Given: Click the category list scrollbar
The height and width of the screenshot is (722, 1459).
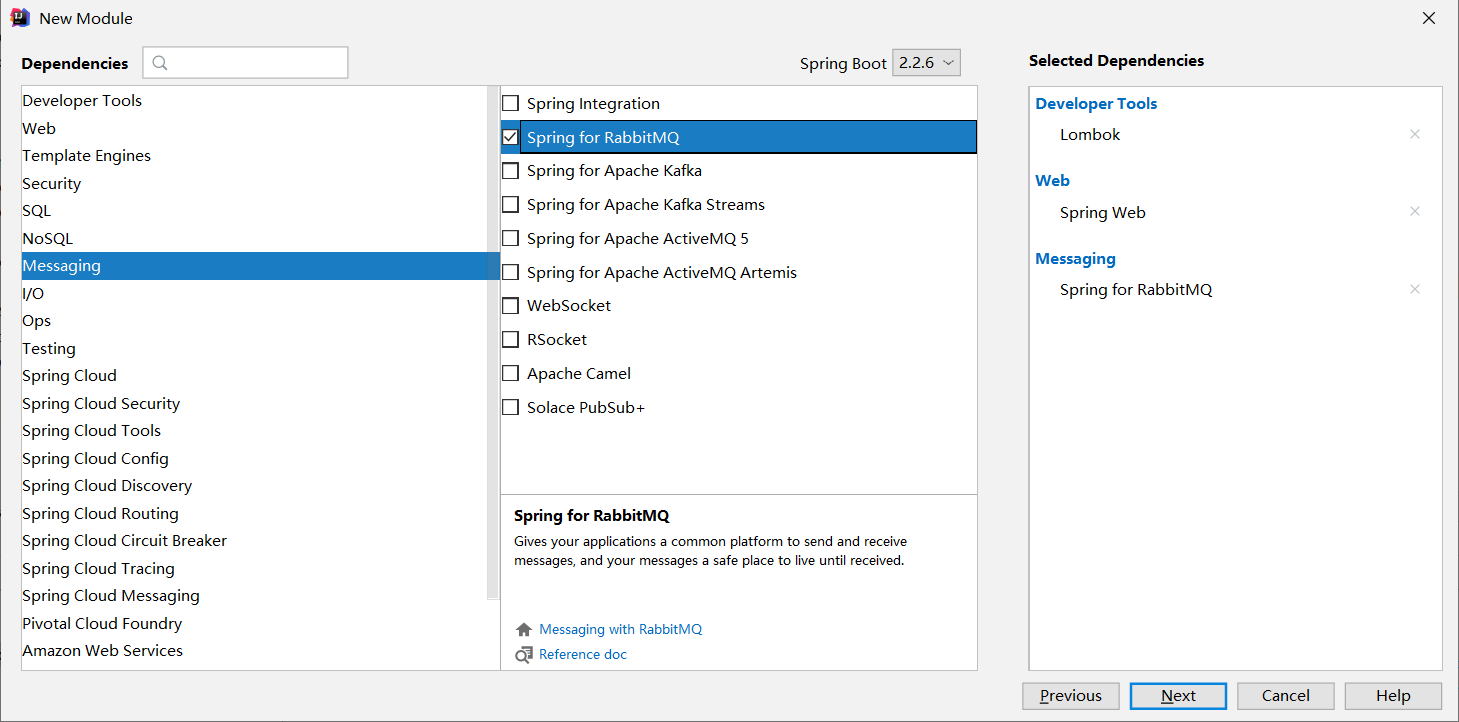Looking at the screenshot, I should 493,343.
